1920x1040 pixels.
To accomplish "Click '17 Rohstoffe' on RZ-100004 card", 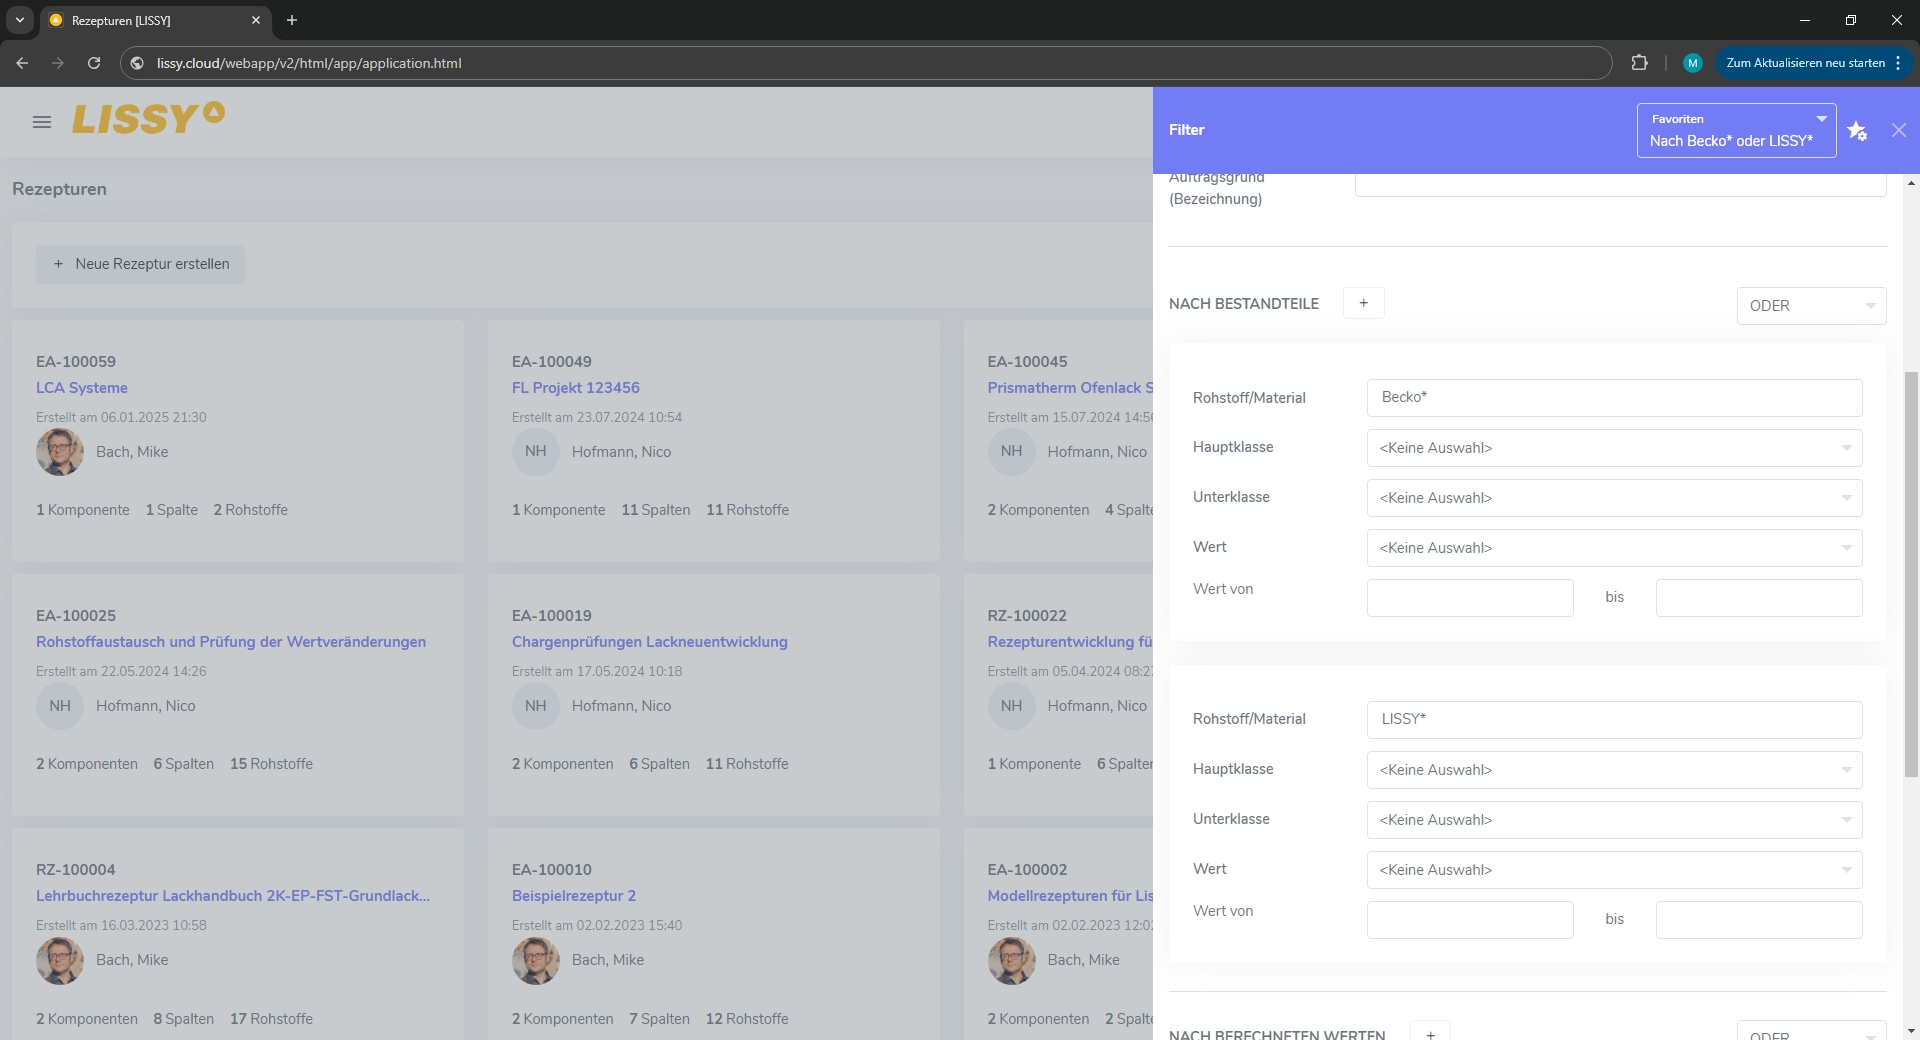I will click(x=271, y=1019).
